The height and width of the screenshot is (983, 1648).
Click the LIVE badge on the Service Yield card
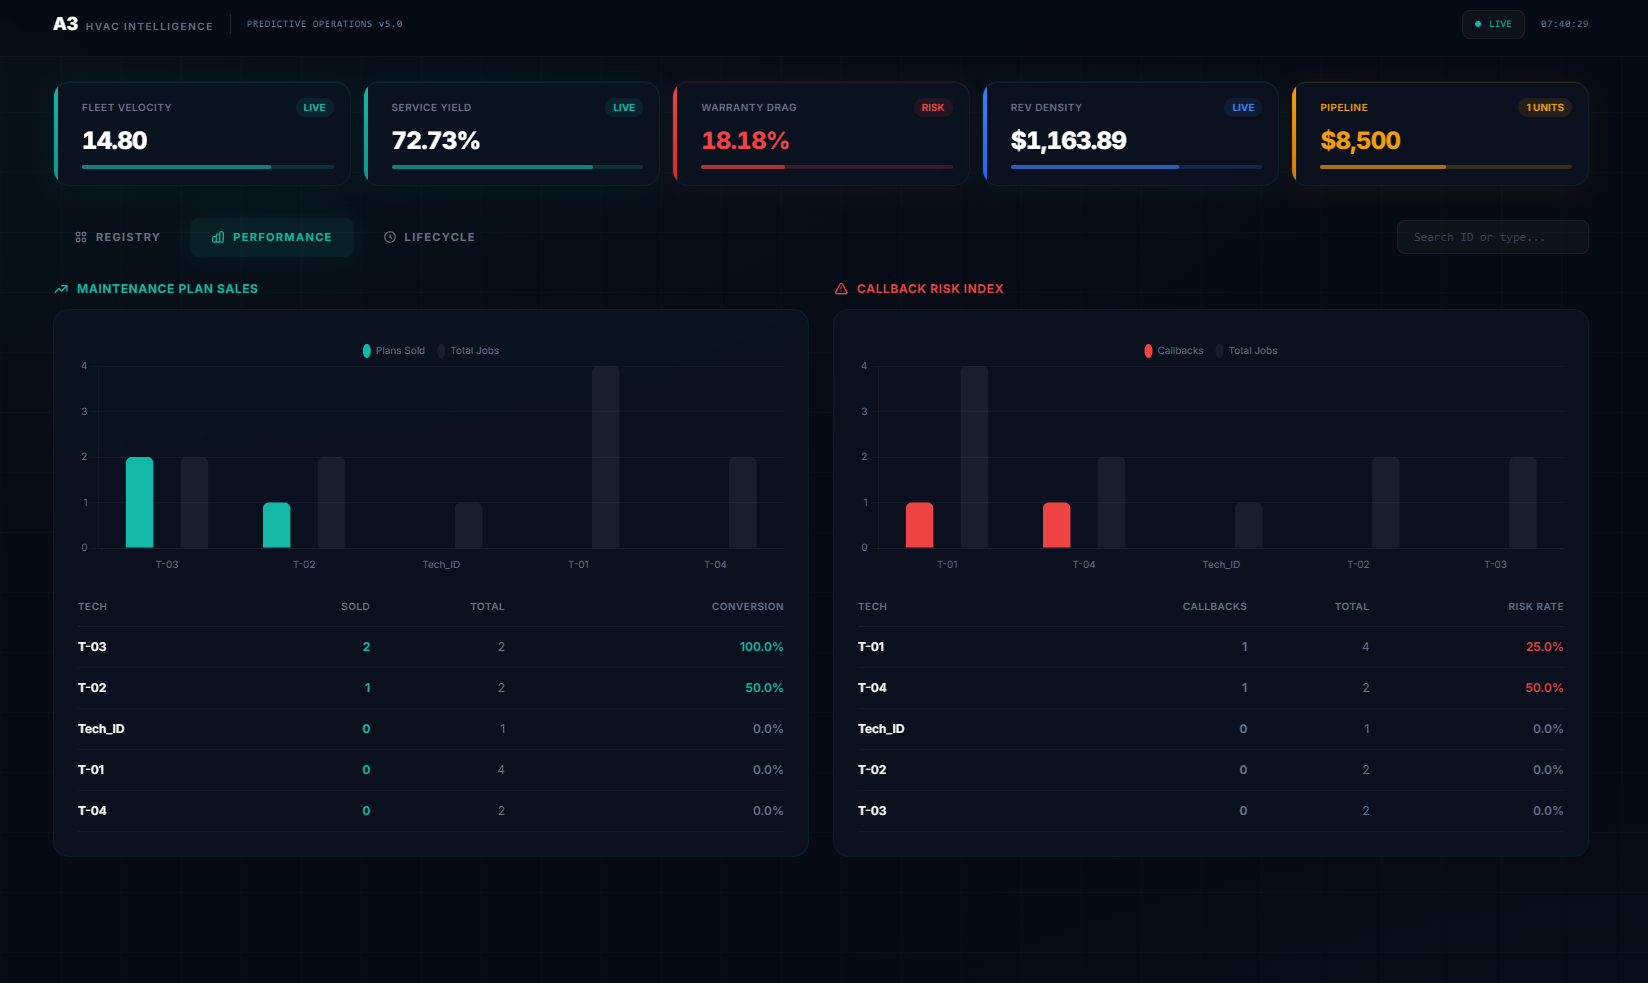pos(623,107)
